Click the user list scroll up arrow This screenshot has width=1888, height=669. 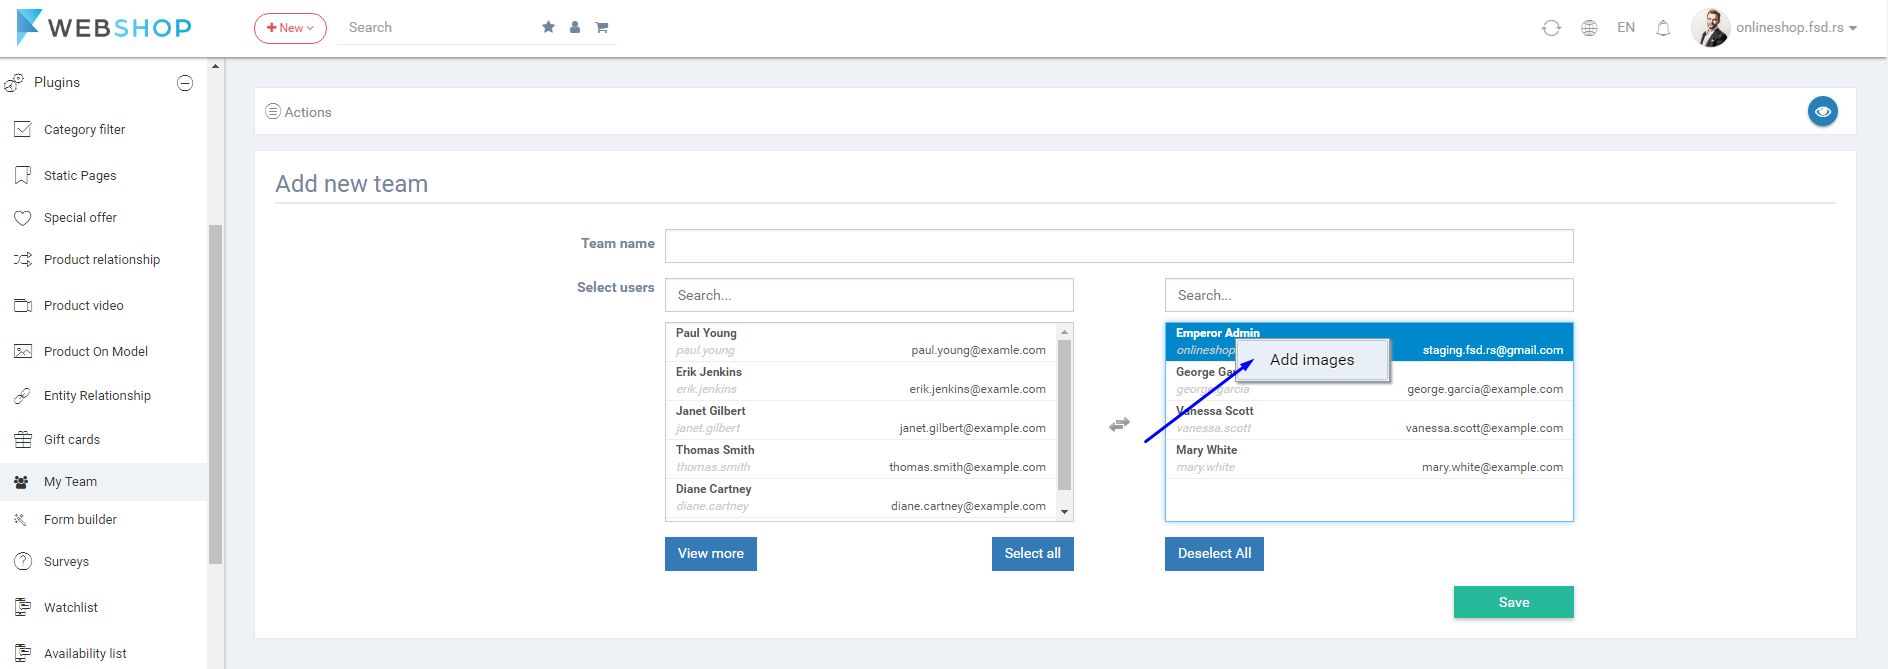(x=1064, y=332)
